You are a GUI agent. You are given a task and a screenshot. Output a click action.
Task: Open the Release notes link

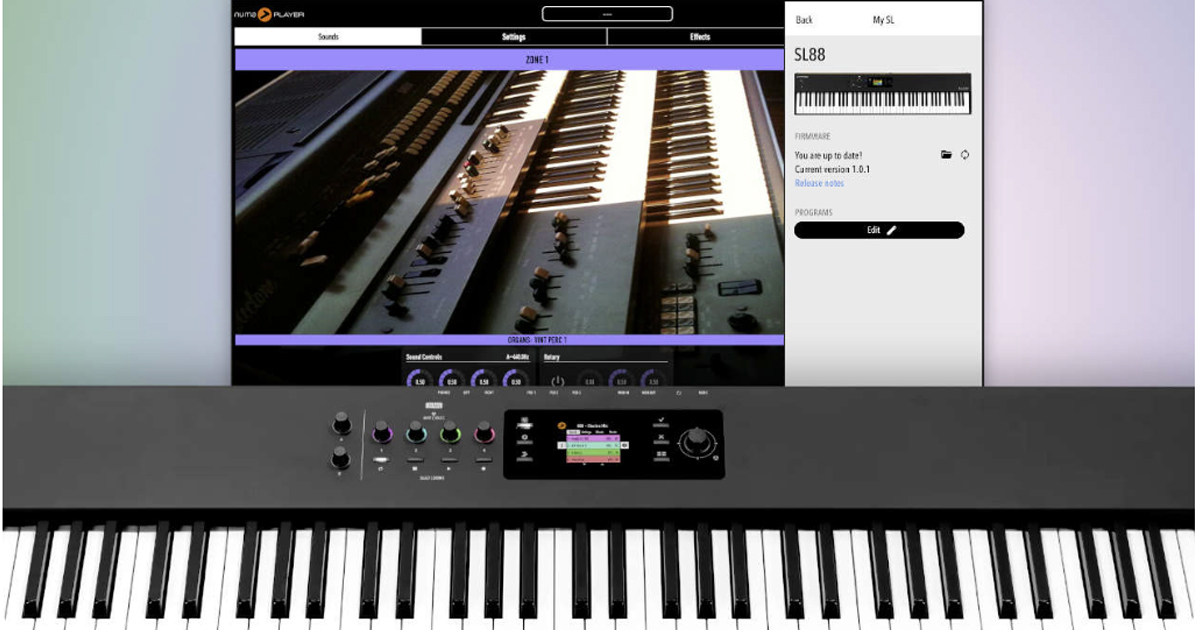tap(819, 183)
